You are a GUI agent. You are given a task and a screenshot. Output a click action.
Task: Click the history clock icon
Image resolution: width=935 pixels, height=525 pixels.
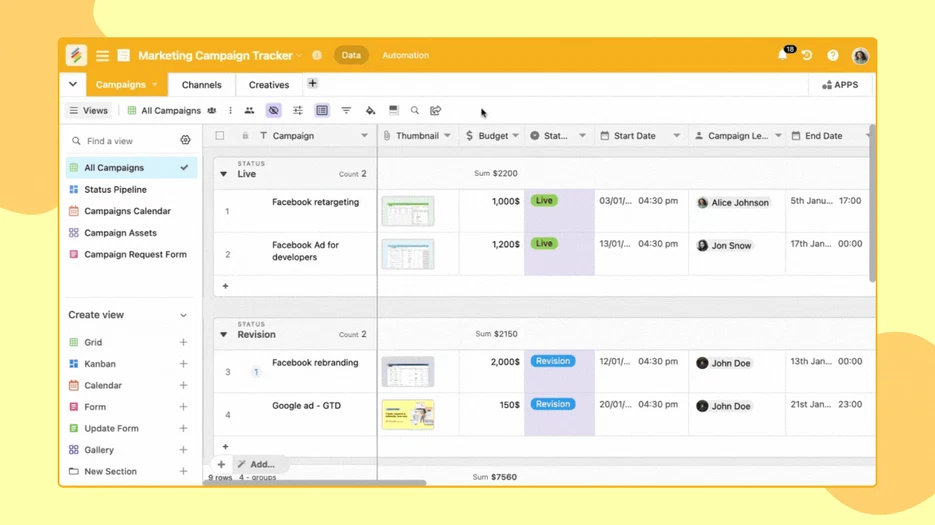click(x=807, y=56)
